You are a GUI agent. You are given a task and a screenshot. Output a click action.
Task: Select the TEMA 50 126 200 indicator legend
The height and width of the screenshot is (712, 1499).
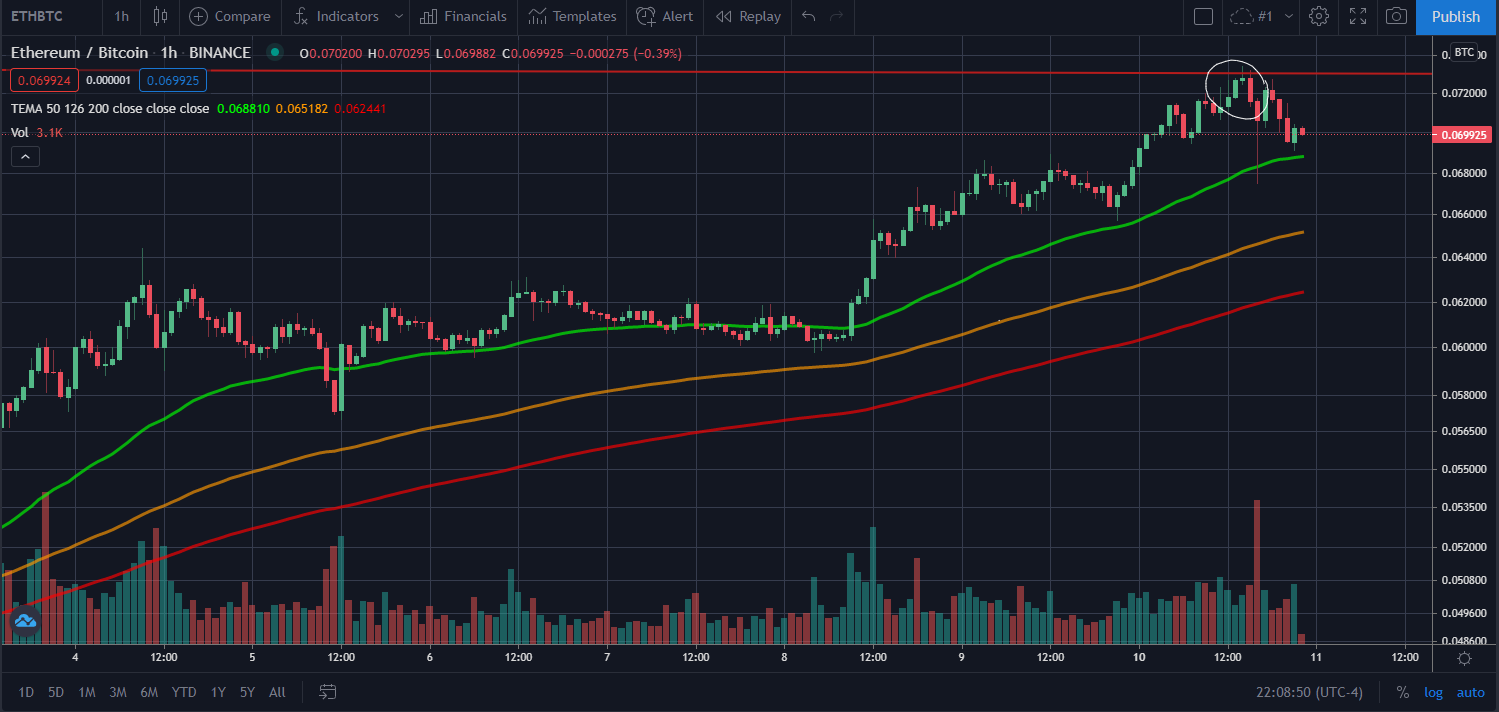pos(110,108)
